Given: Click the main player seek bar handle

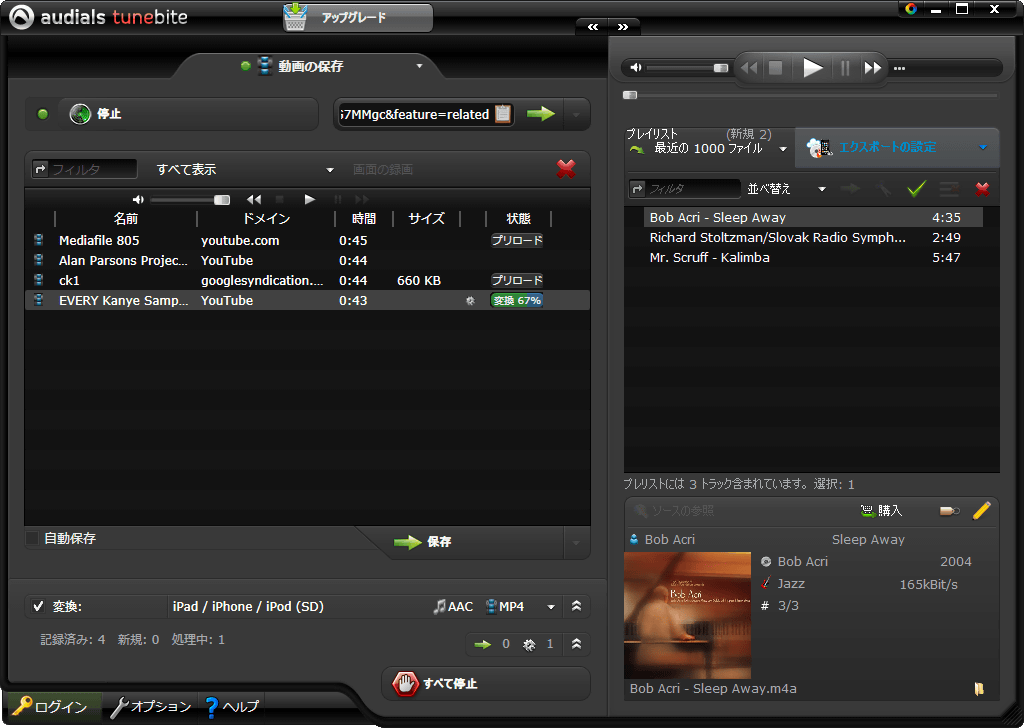Looking at the screenshot, I should click(630, 95).
